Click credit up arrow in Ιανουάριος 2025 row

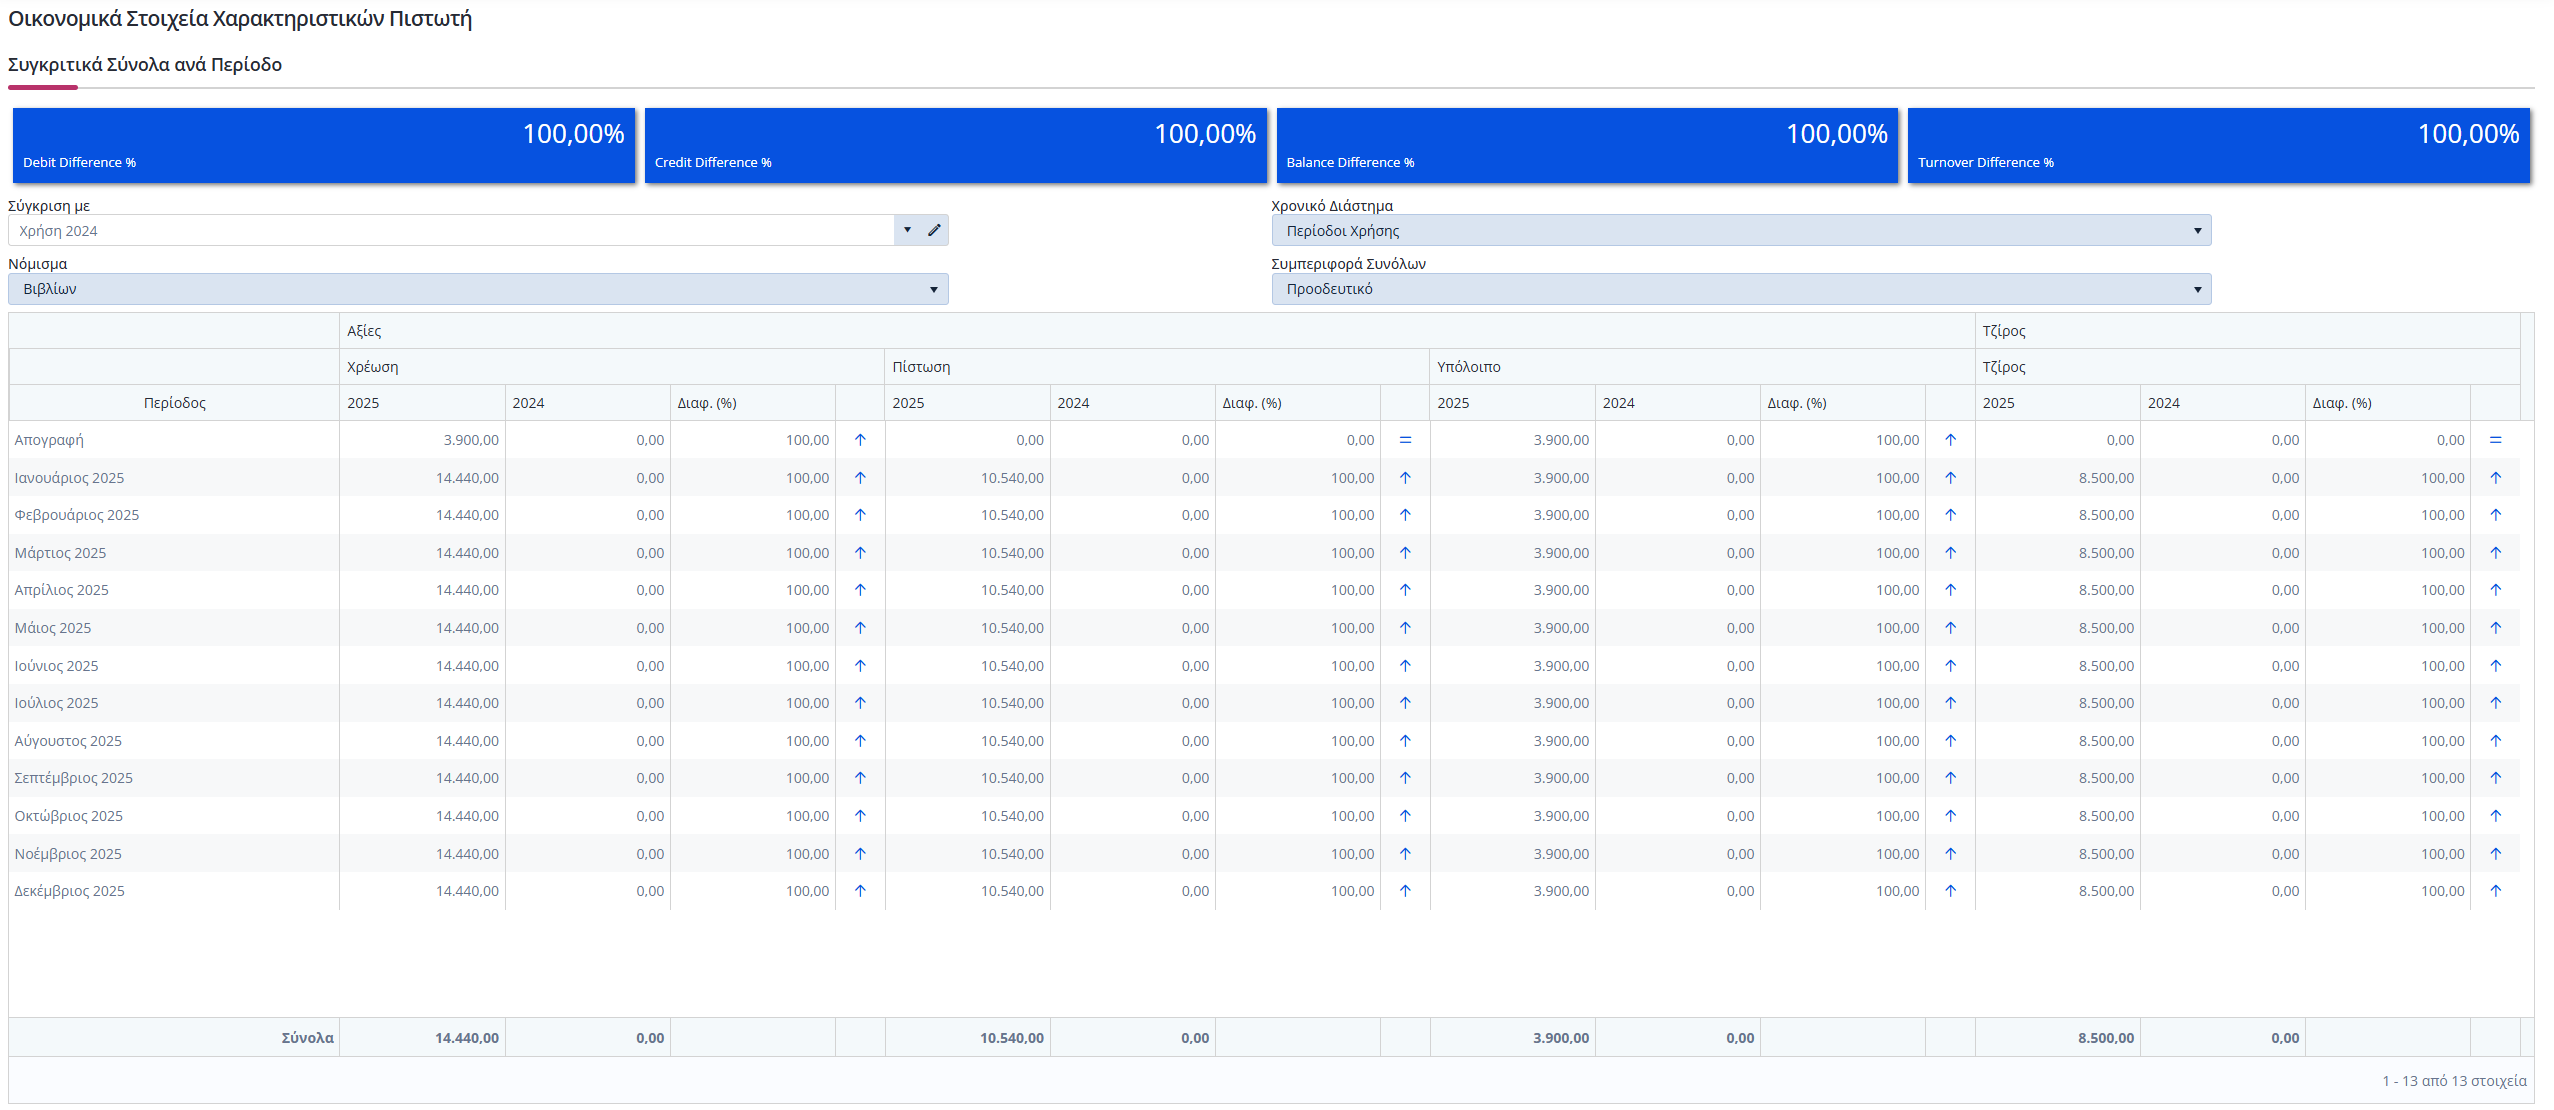point(1405,478)
